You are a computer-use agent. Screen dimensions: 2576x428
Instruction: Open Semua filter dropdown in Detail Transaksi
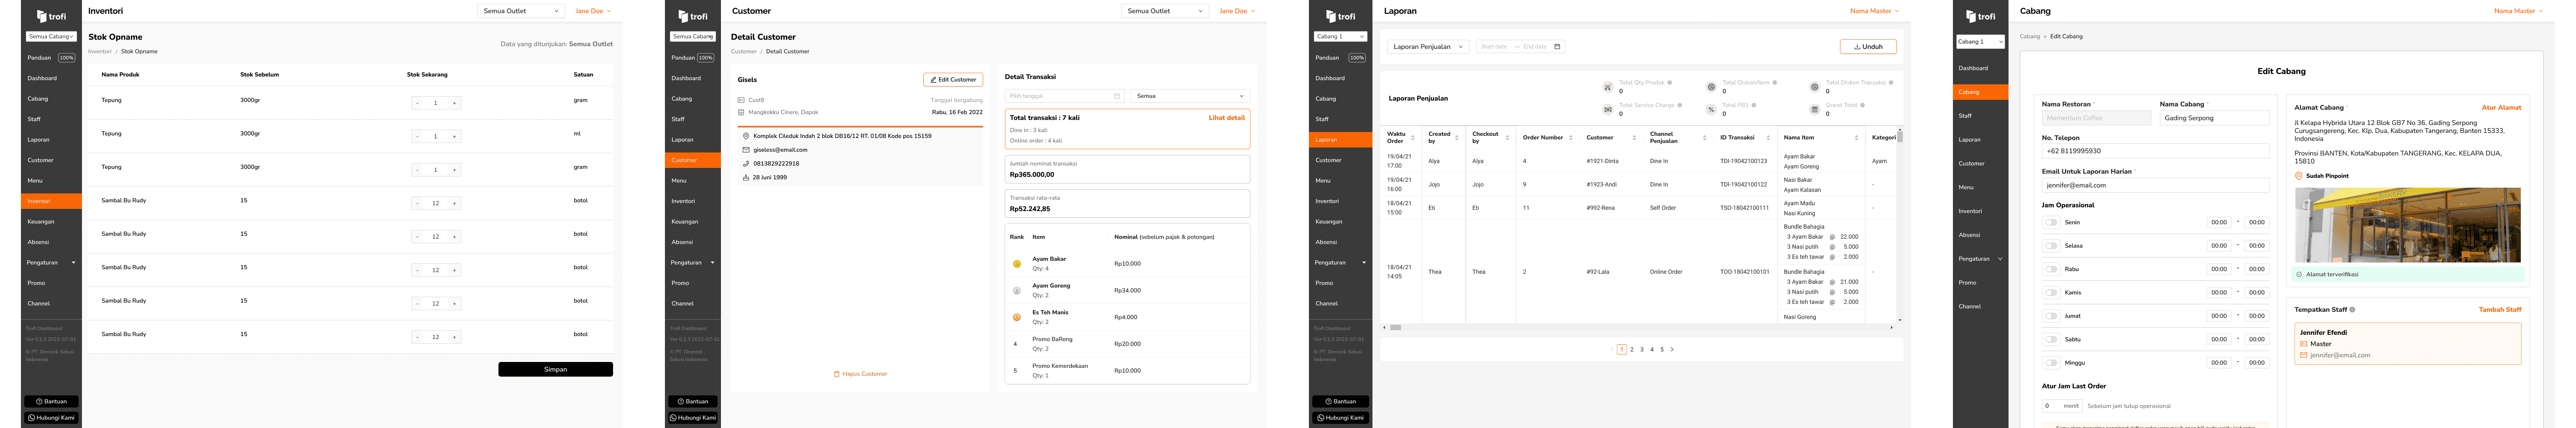(1190, 96)
